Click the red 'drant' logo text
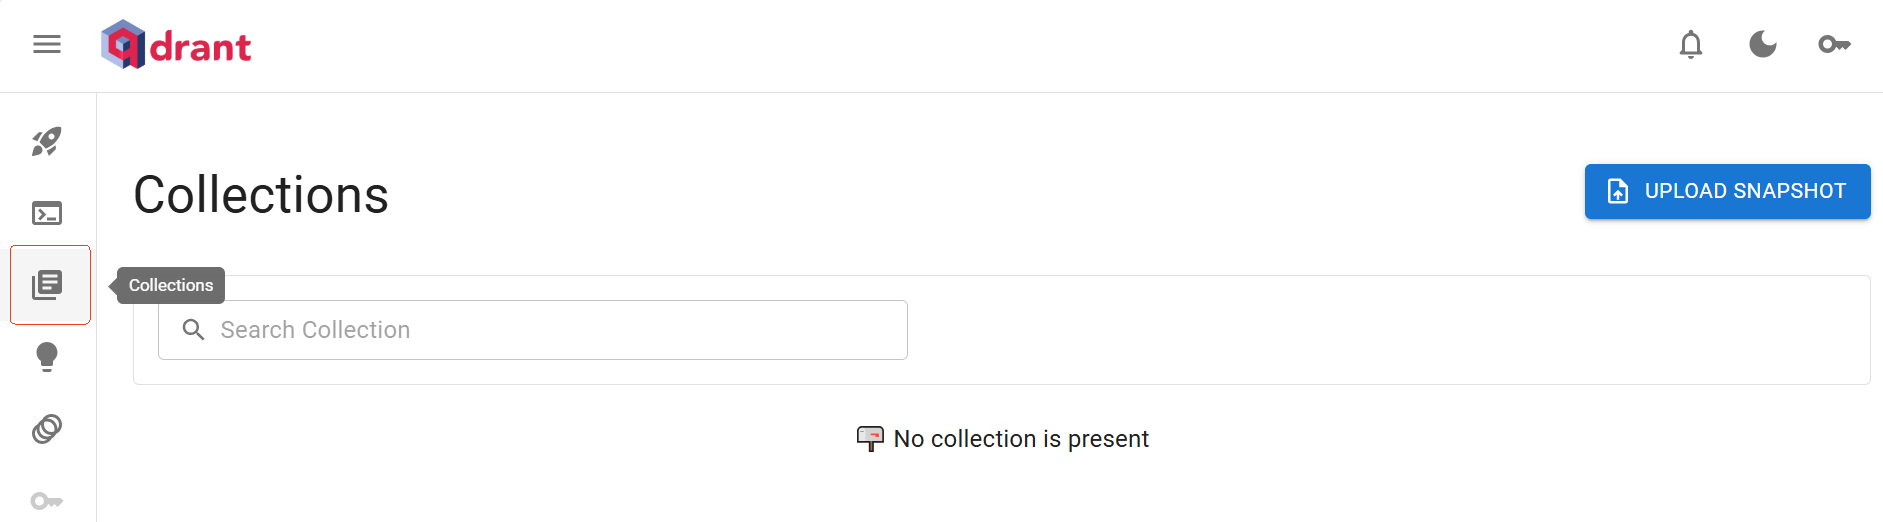 point(200,47)
